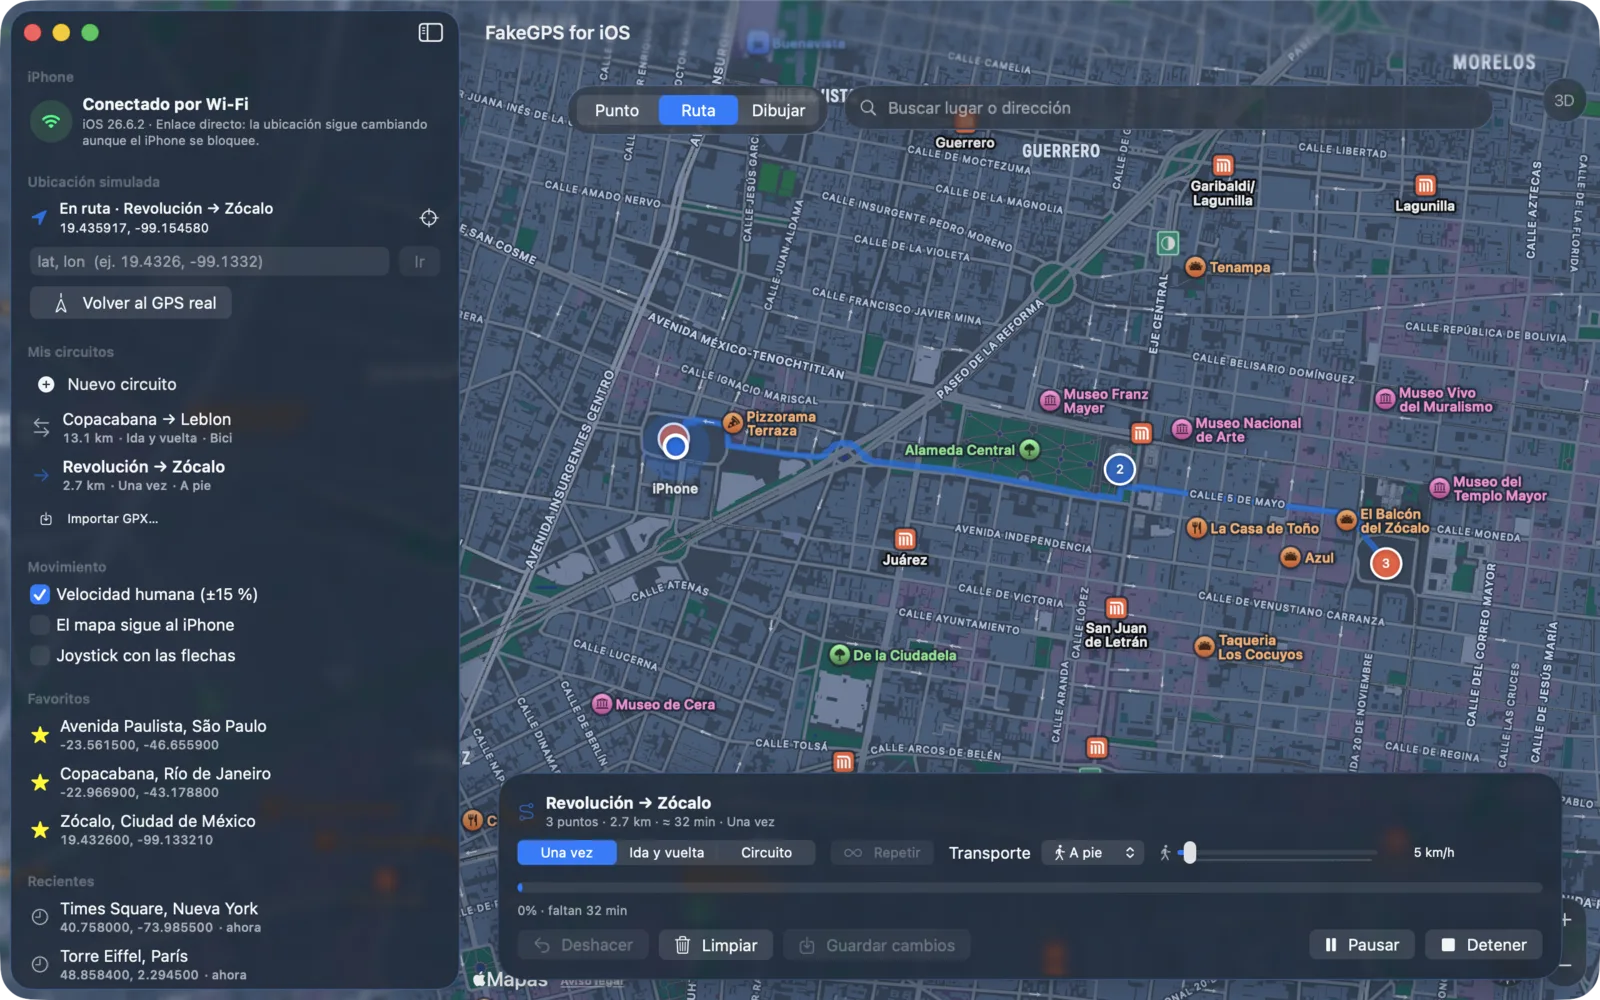
Task: Click the Detener button
Action: pos(1483,945)
